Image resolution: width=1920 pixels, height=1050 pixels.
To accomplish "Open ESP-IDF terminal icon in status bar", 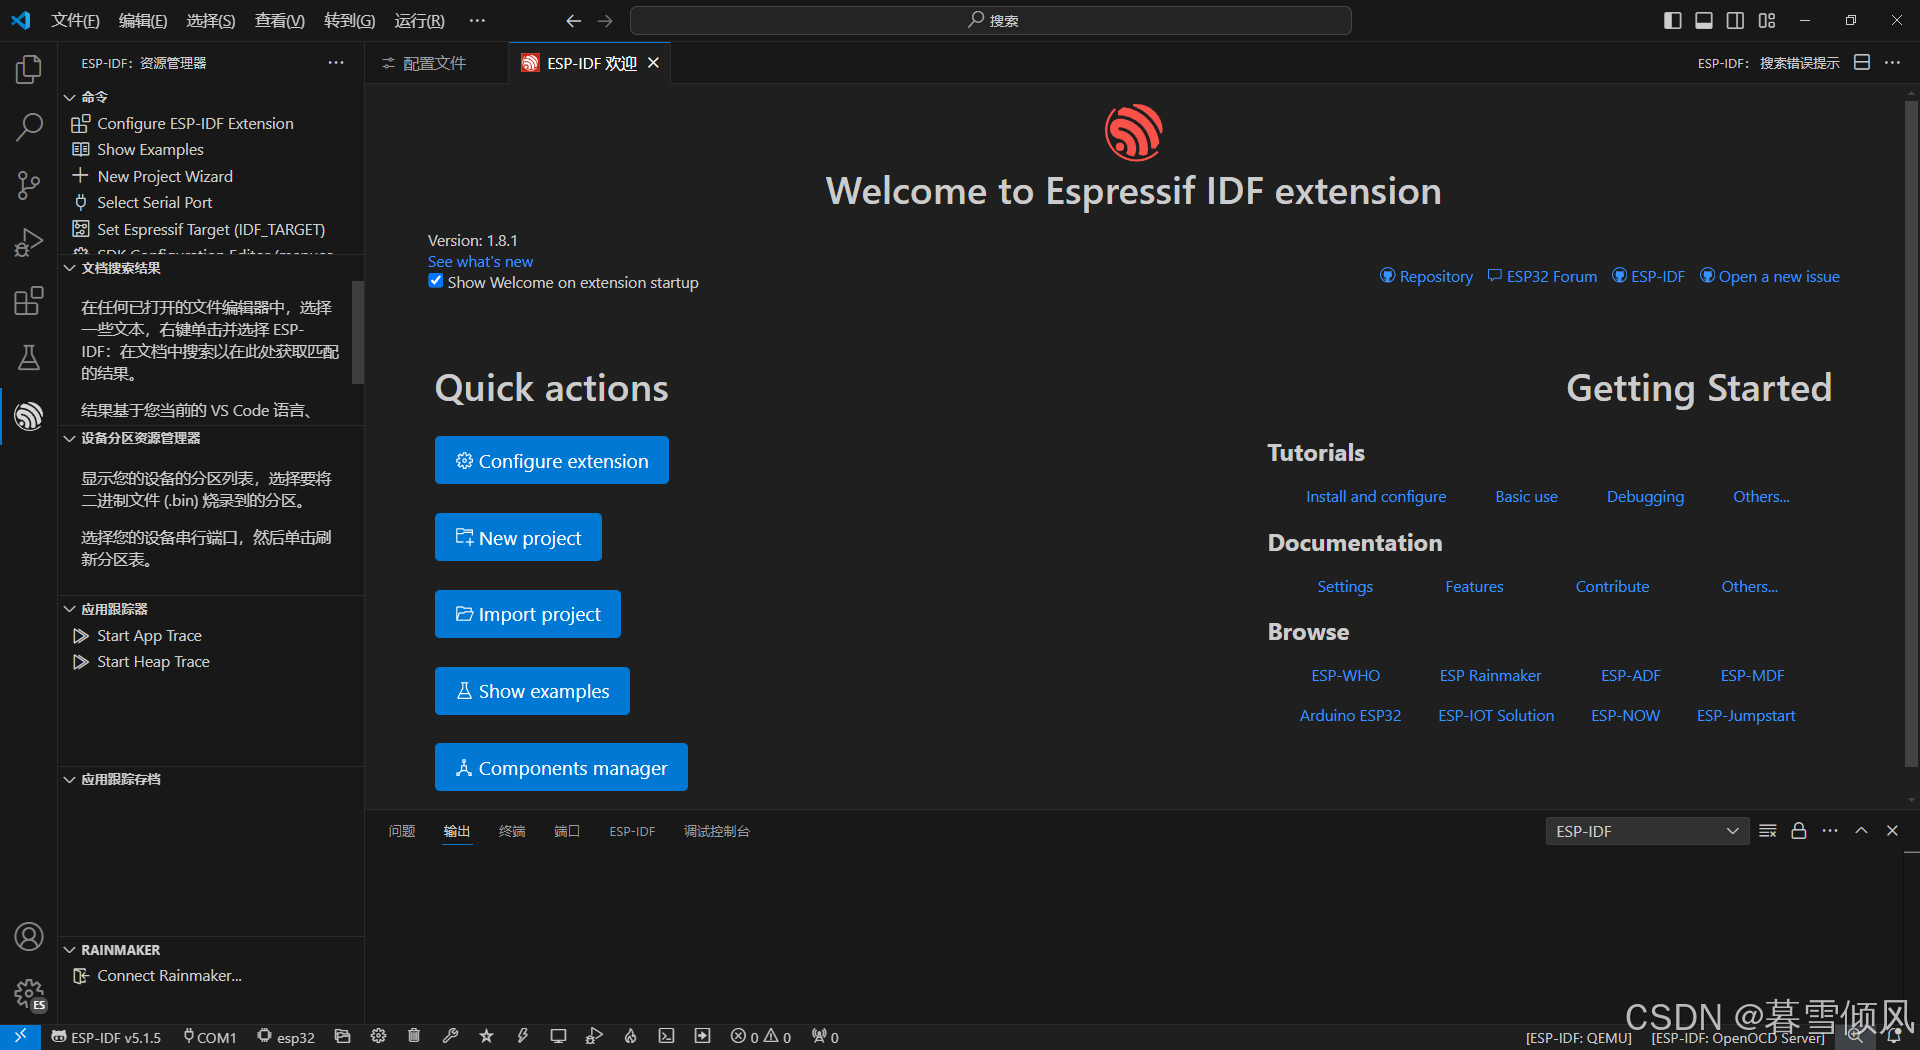I will coord(666,1037).
